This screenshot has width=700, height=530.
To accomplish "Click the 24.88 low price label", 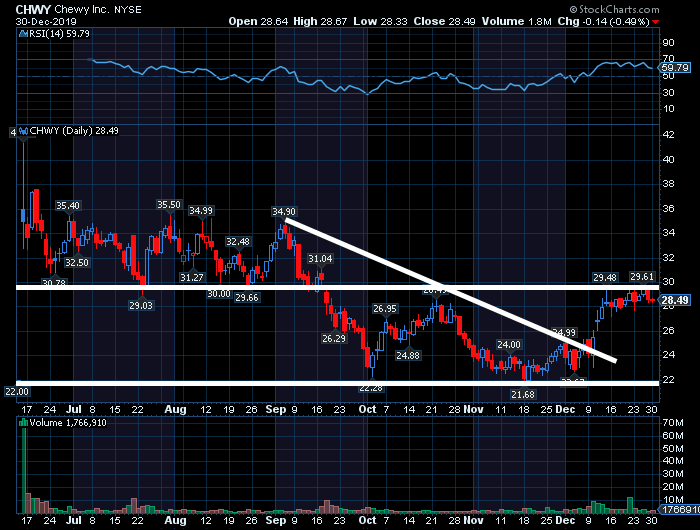I will (408, 355).
